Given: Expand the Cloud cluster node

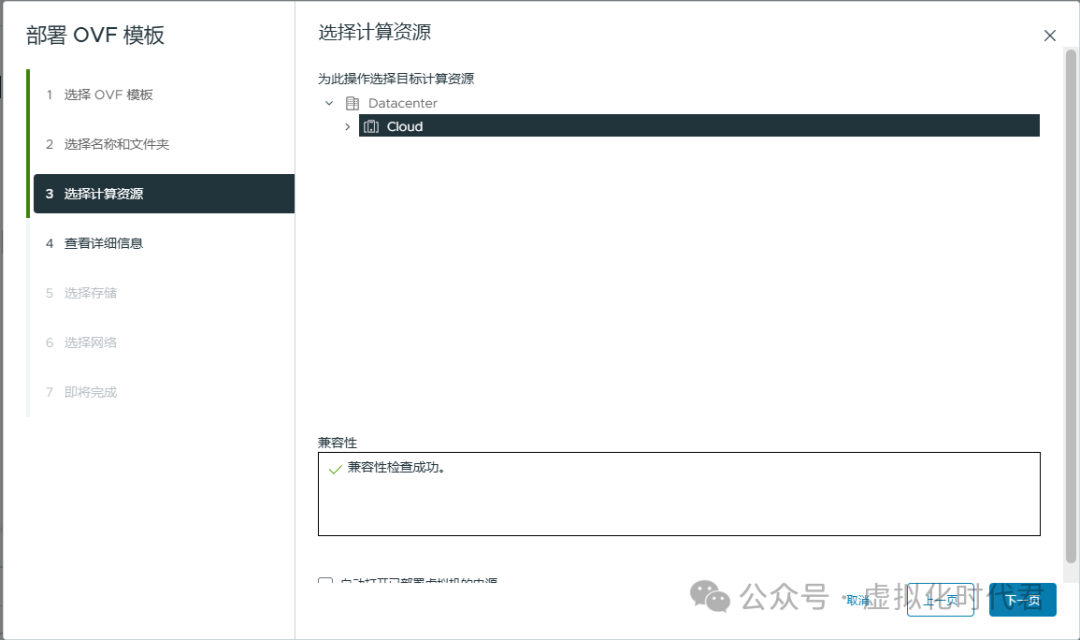Looking at the screenshot, I should [x=347, y=126].
